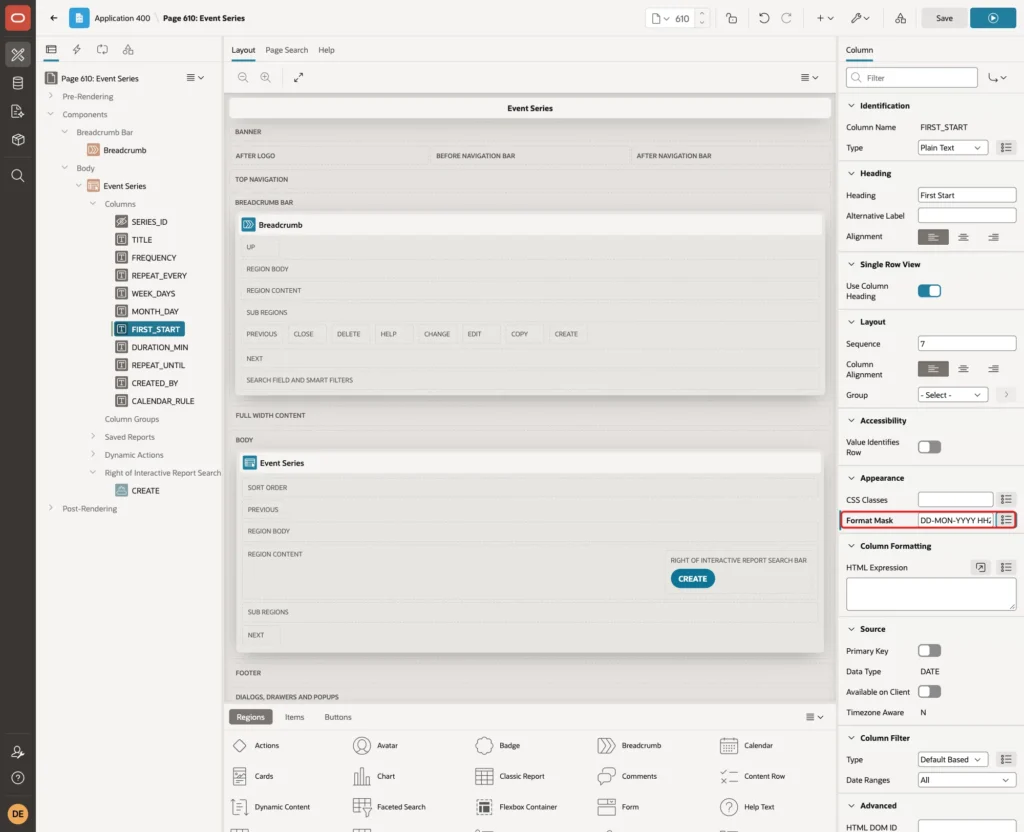This screenshot has width=1024, height=832.
Task: Open the Utilities wrench menu
Action: (859, 18)
